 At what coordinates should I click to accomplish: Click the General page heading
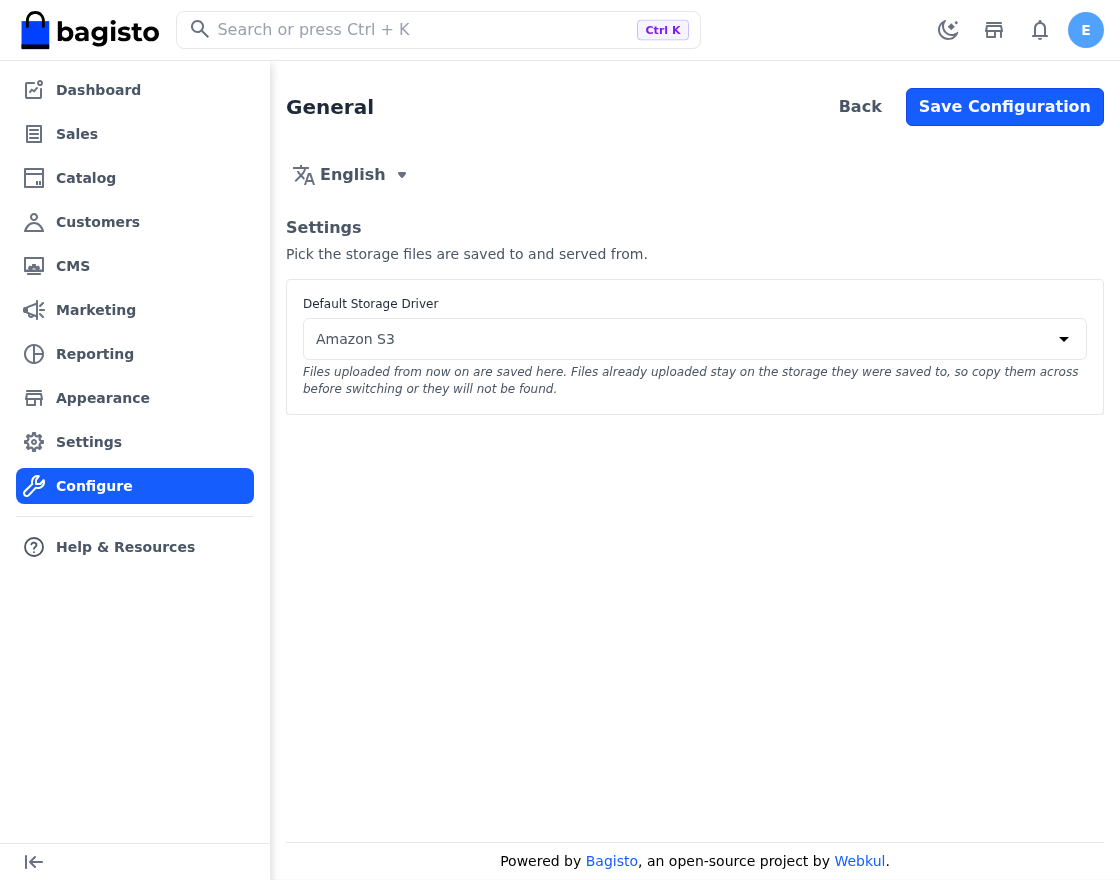click(x=330, y=107)
